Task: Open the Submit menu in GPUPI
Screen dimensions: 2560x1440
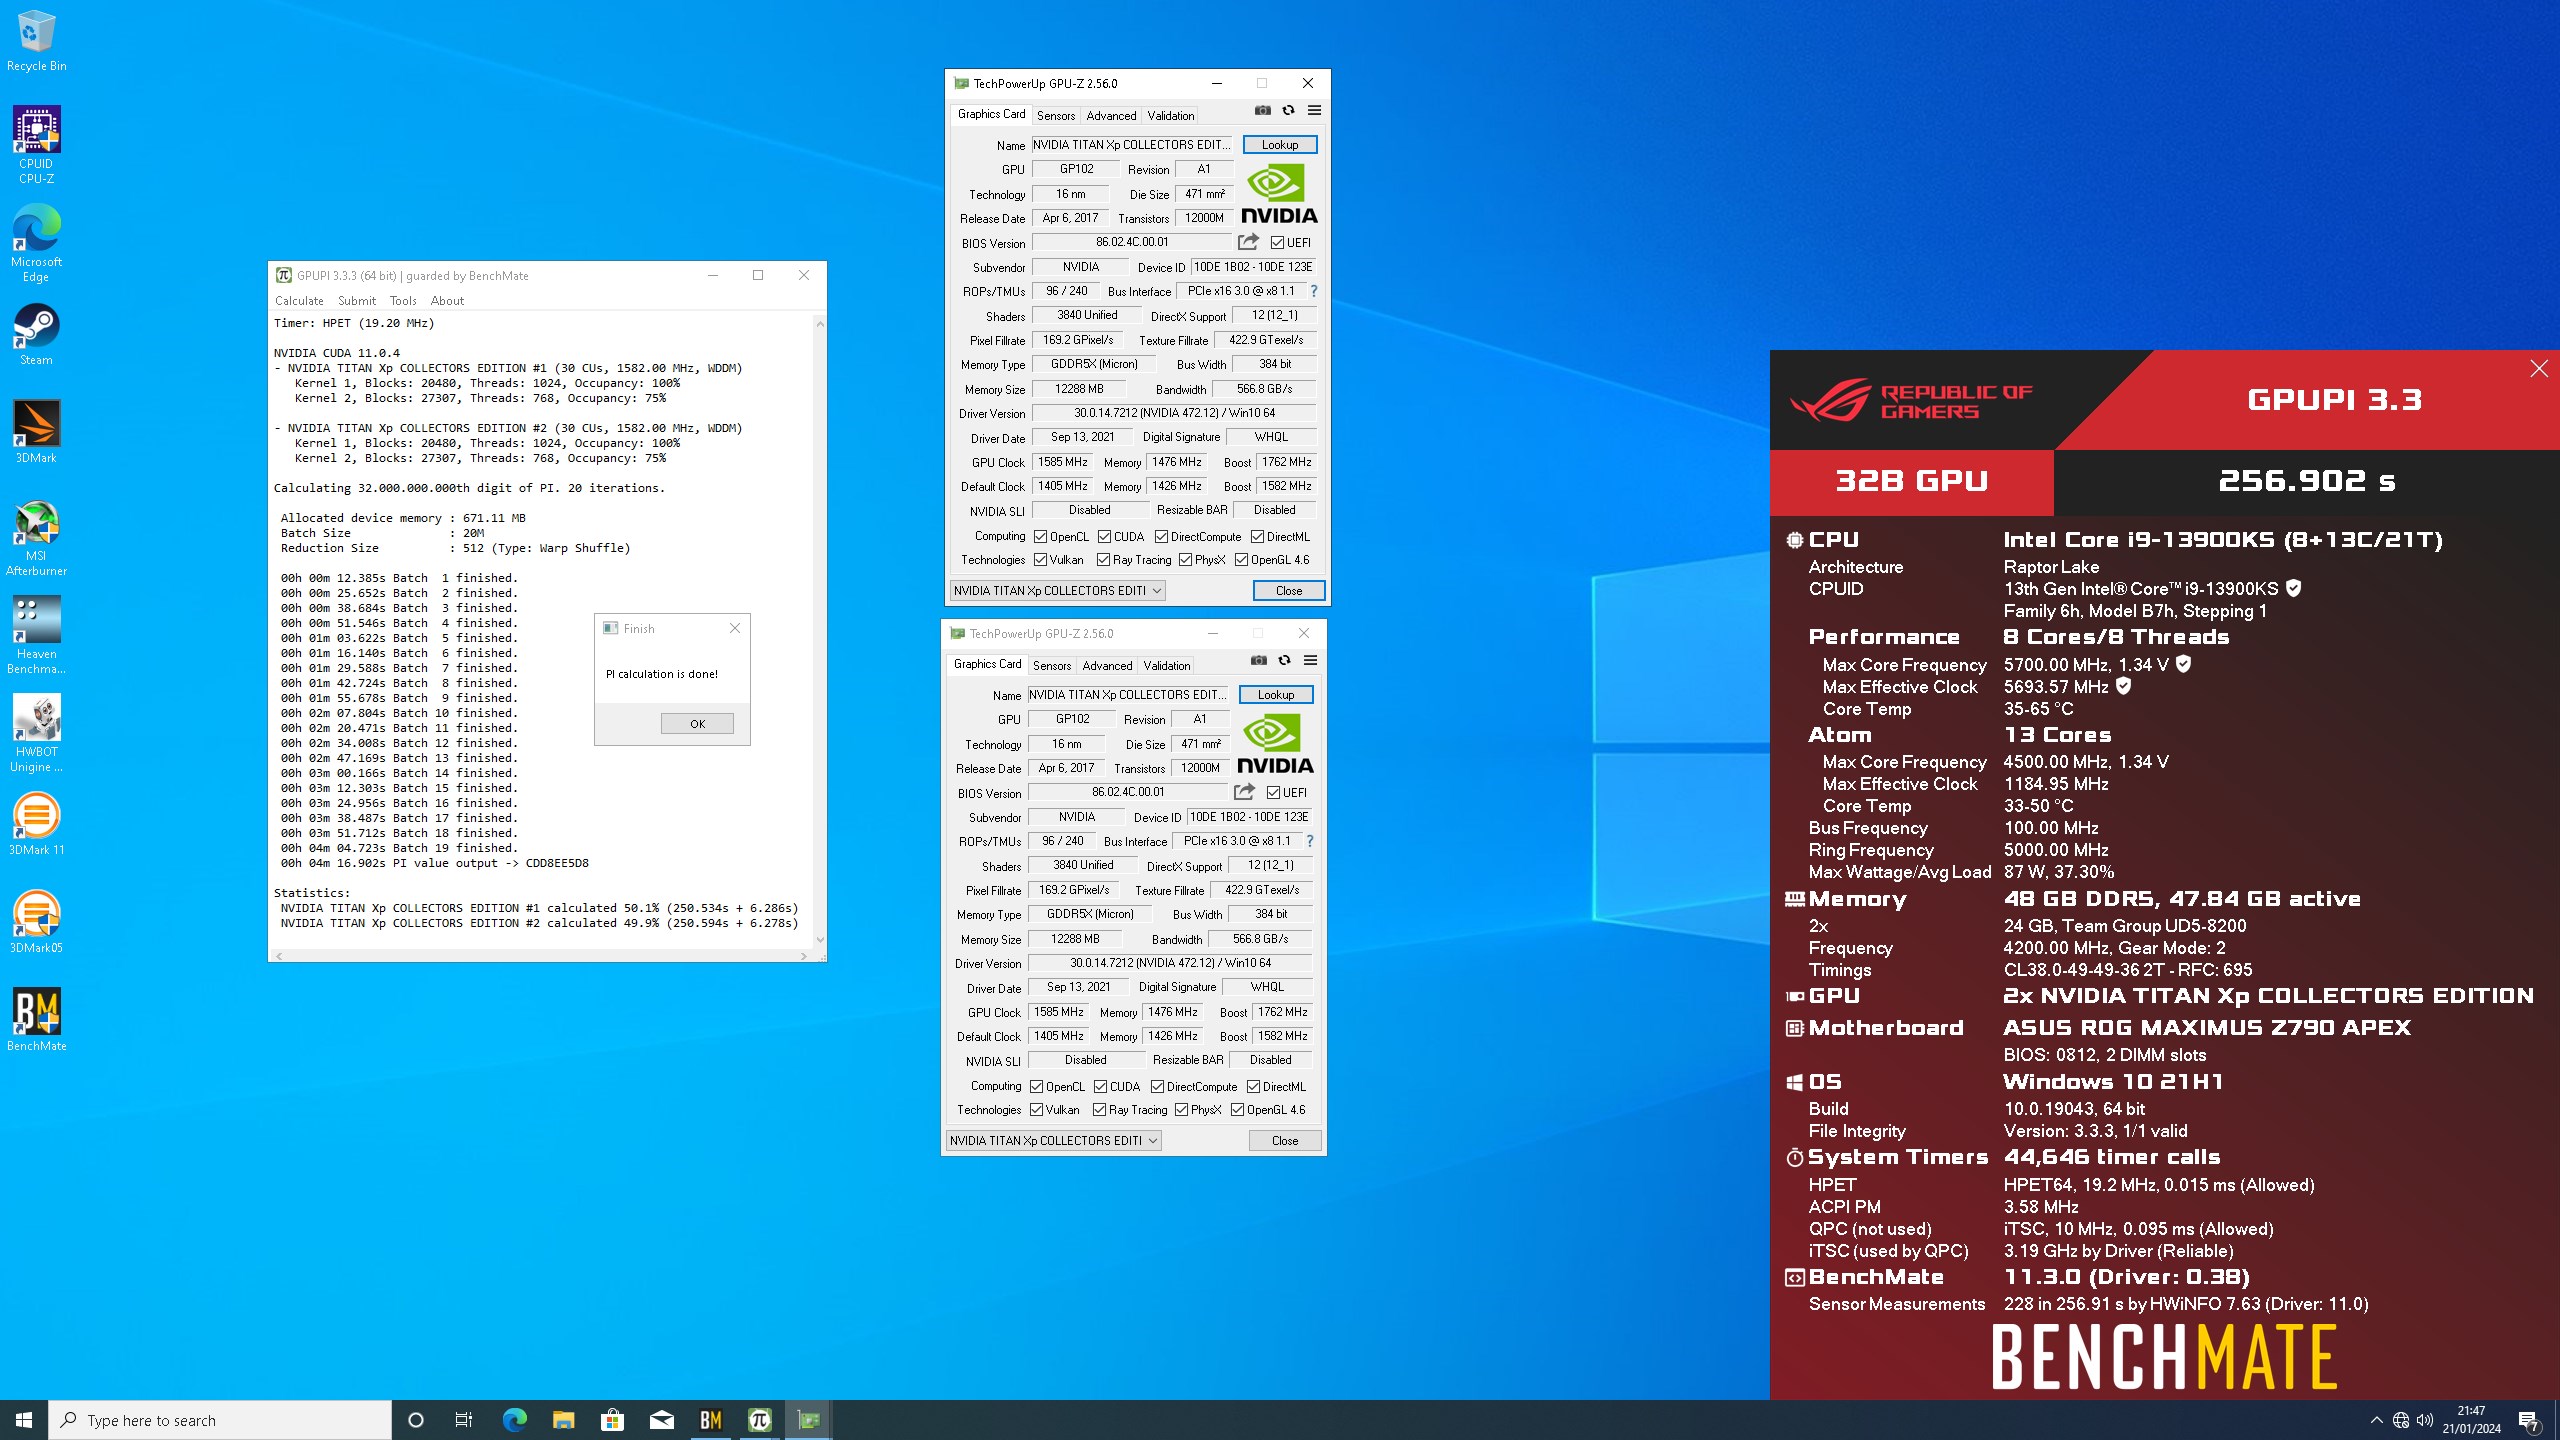Action: point(357,301)
